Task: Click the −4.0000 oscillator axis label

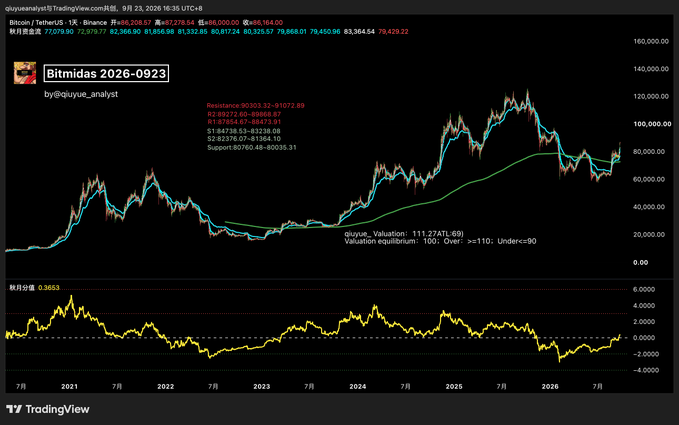Action: 644,370
